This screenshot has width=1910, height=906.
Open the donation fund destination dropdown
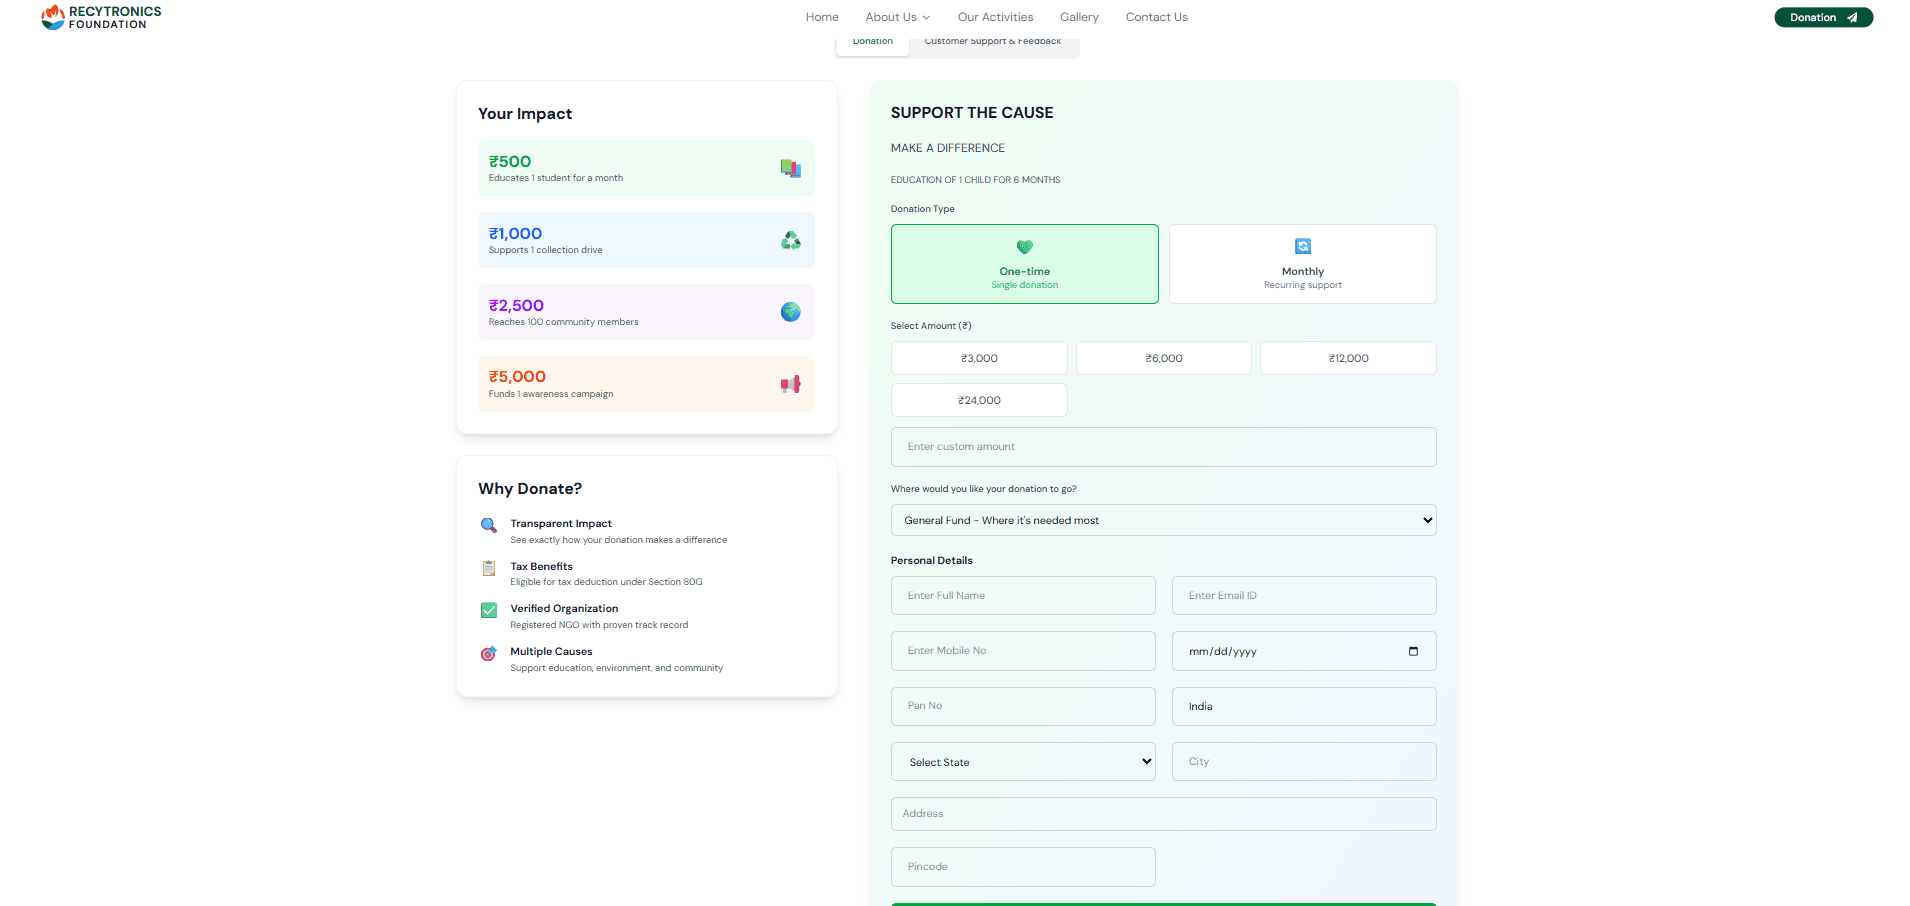click(x=1163, y=520)
